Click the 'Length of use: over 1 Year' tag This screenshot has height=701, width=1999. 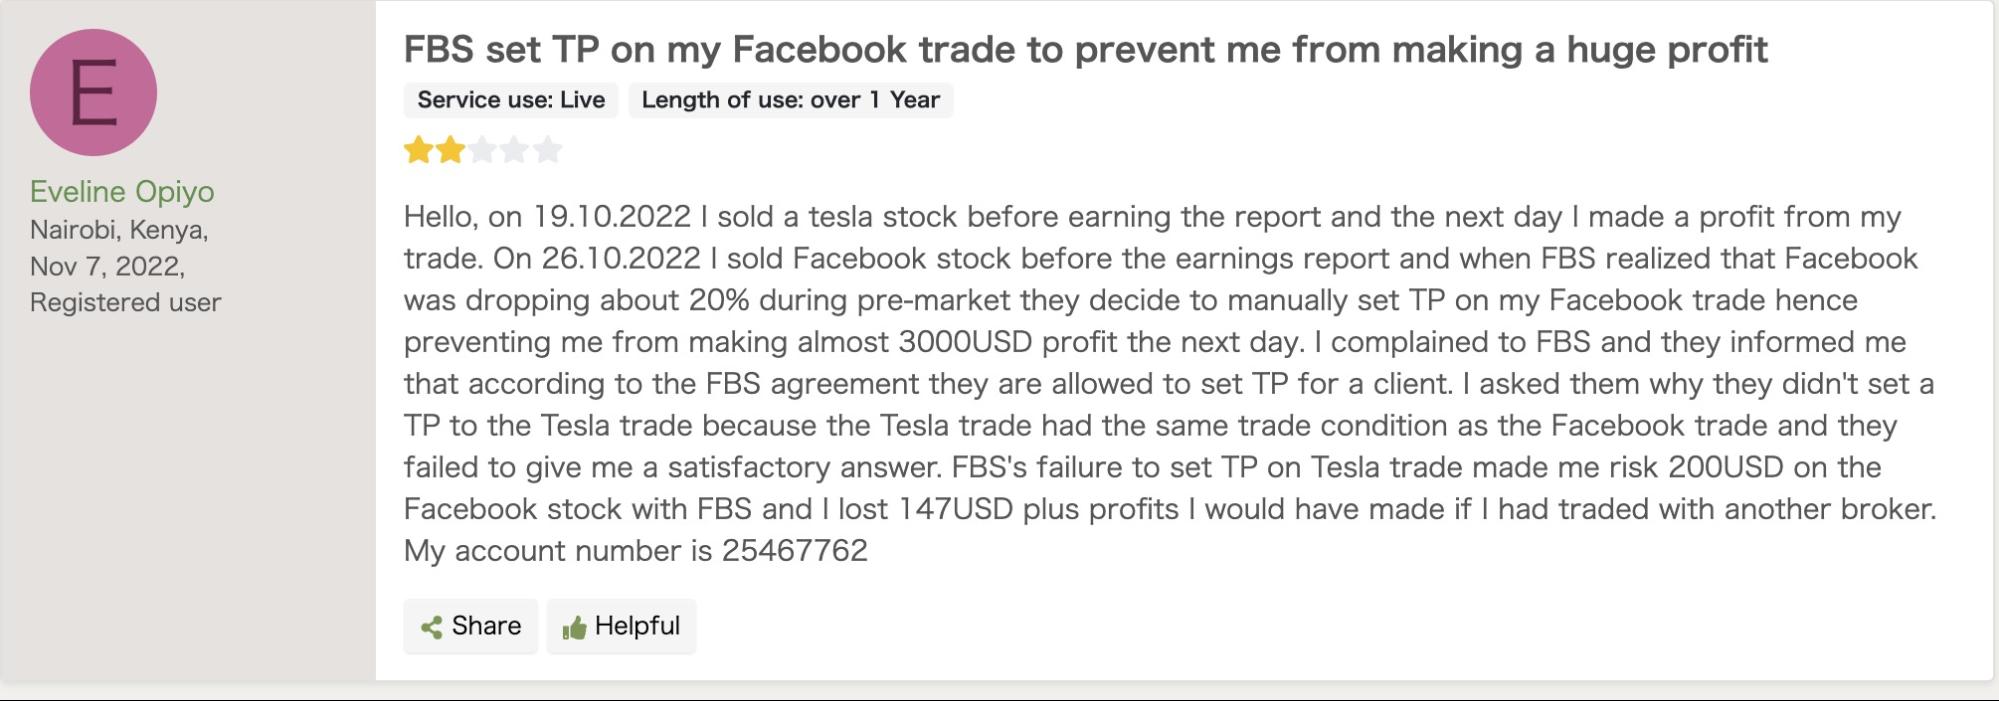click(x=791, y=100)
